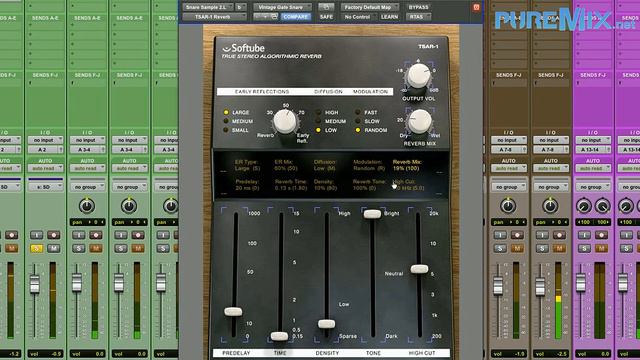Viewport: 640px width, 360px height.
Task: Record-arm the A 2 output channel
Action: click(x=53, y=235)
